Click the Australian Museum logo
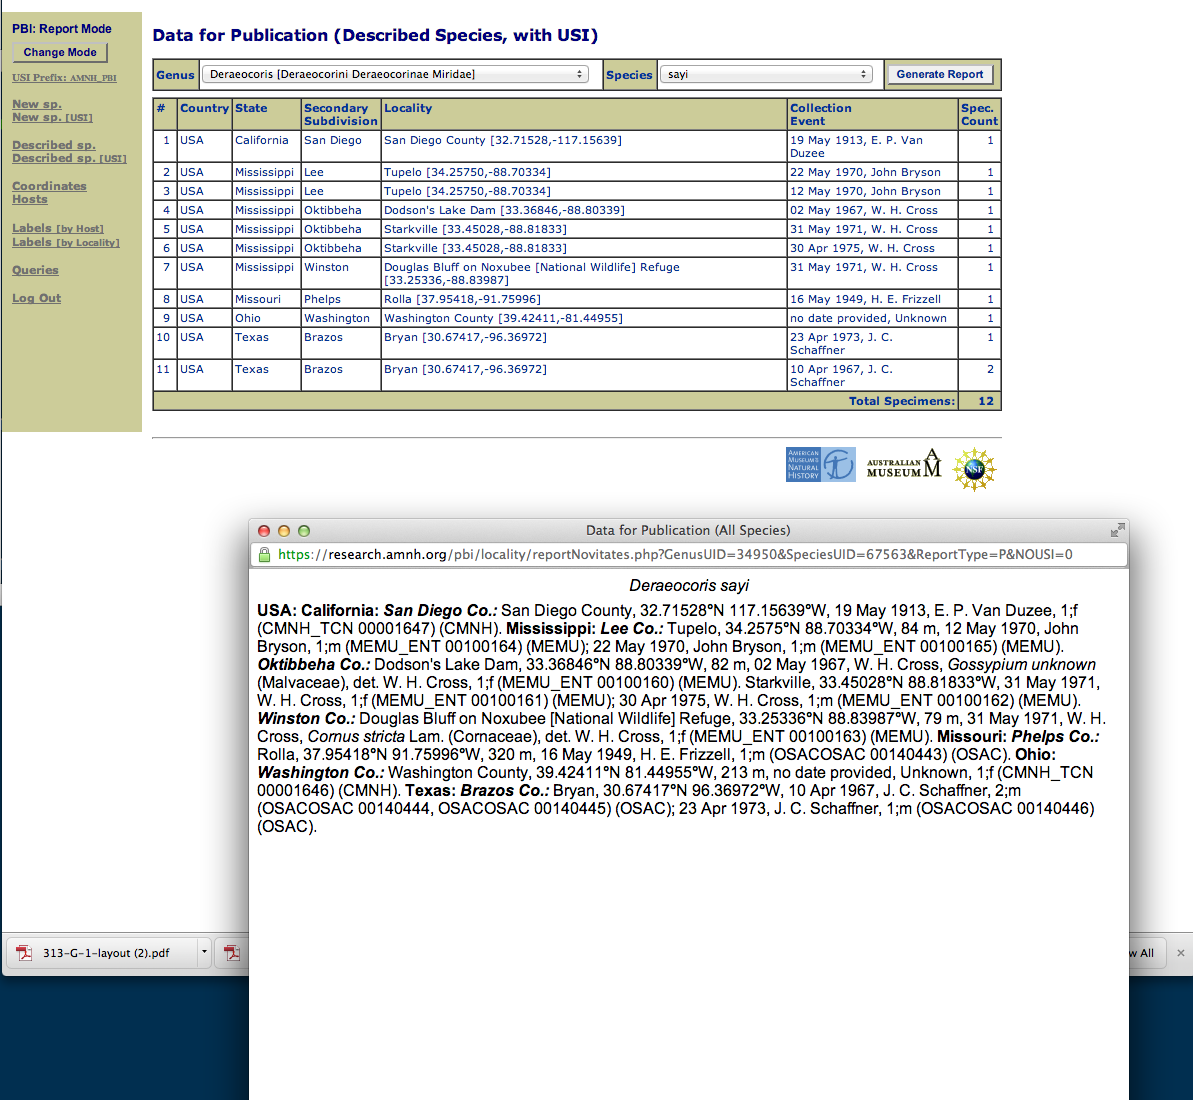The height and width of the screenshot is (1100, 1193). coord(903,464)
